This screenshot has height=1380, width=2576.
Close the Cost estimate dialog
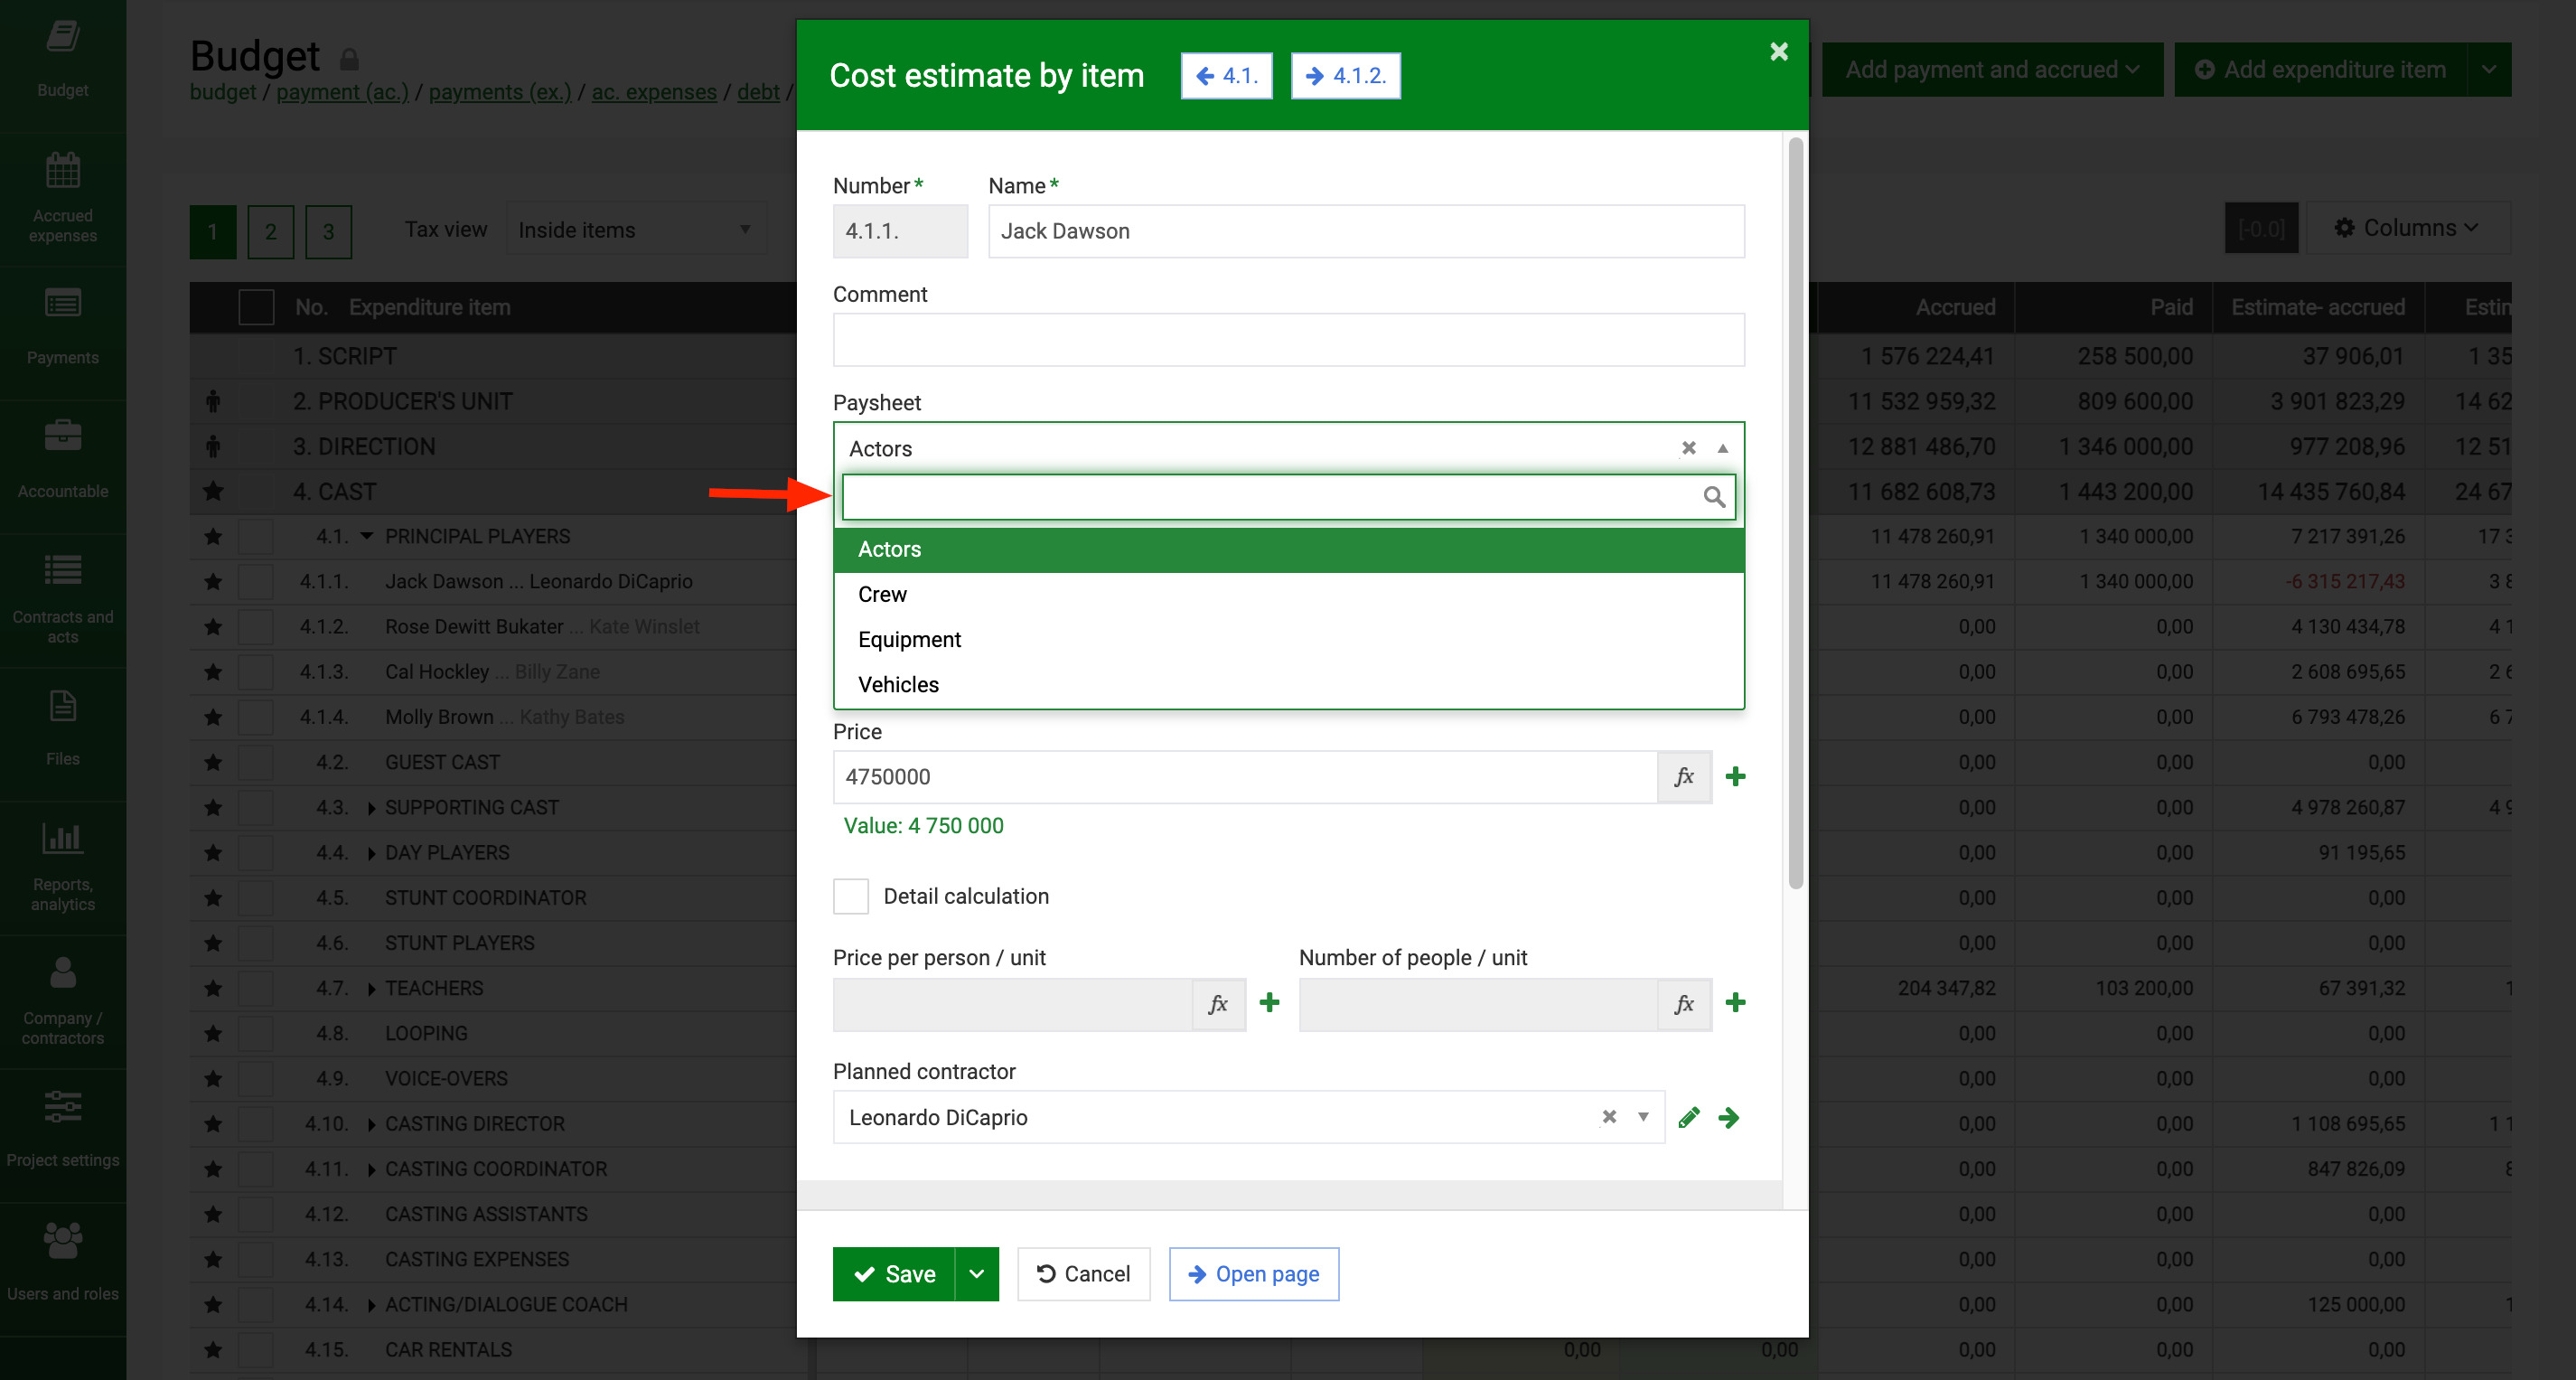[x=1779, y=51]
